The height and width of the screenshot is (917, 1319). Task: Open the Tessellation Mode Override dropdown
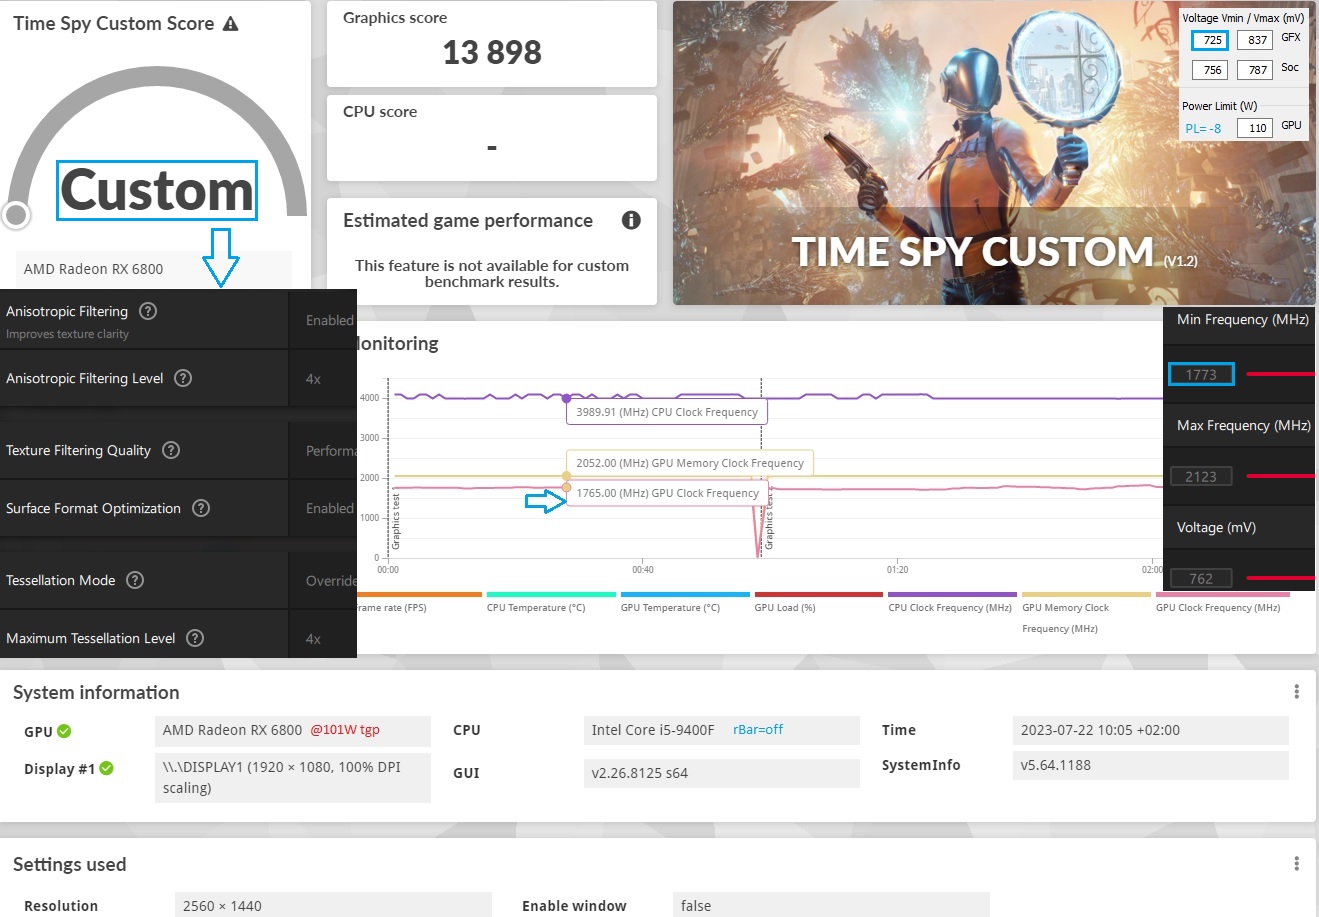(x=323, y=580)
